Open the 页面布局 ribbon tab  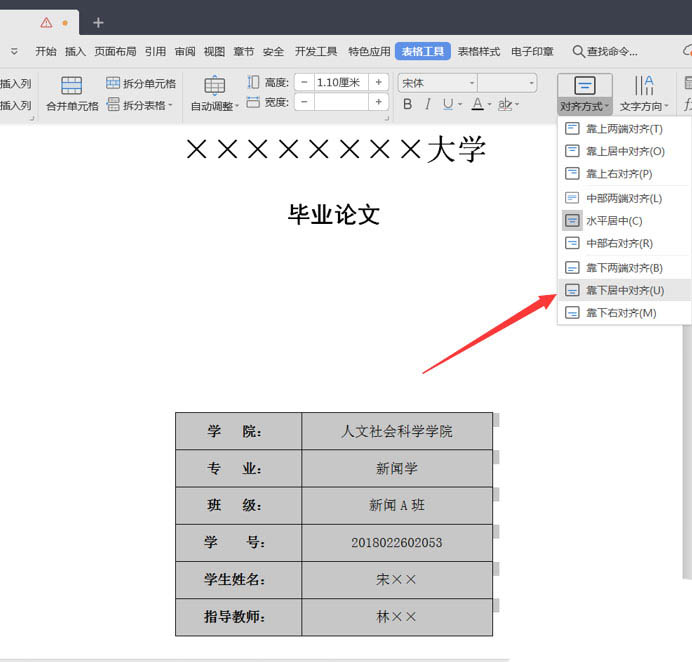(115, 51)
